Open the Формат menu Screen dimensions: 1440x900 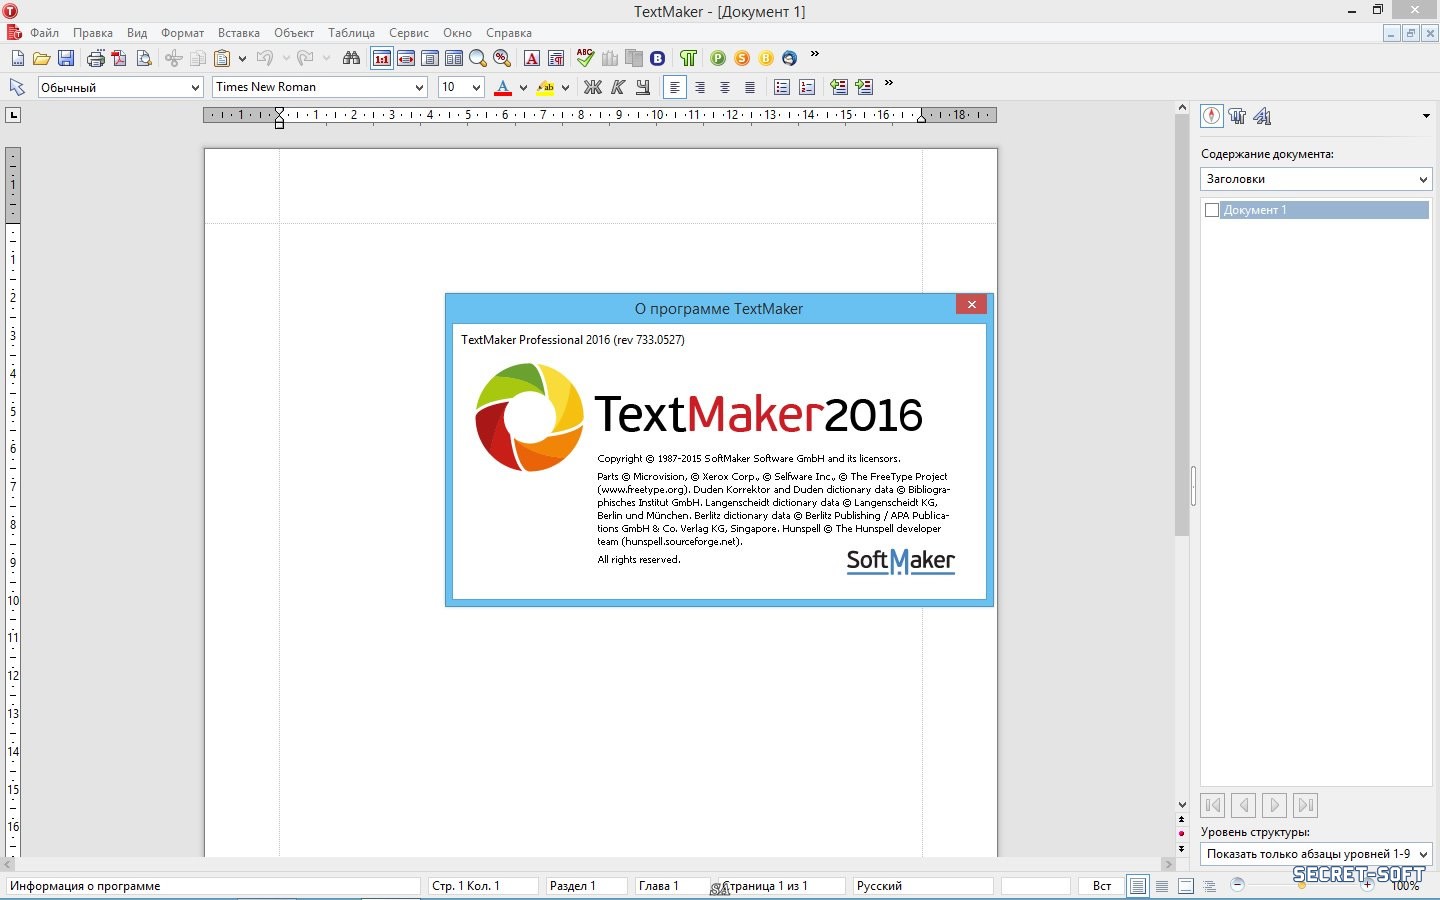(182, 33)
